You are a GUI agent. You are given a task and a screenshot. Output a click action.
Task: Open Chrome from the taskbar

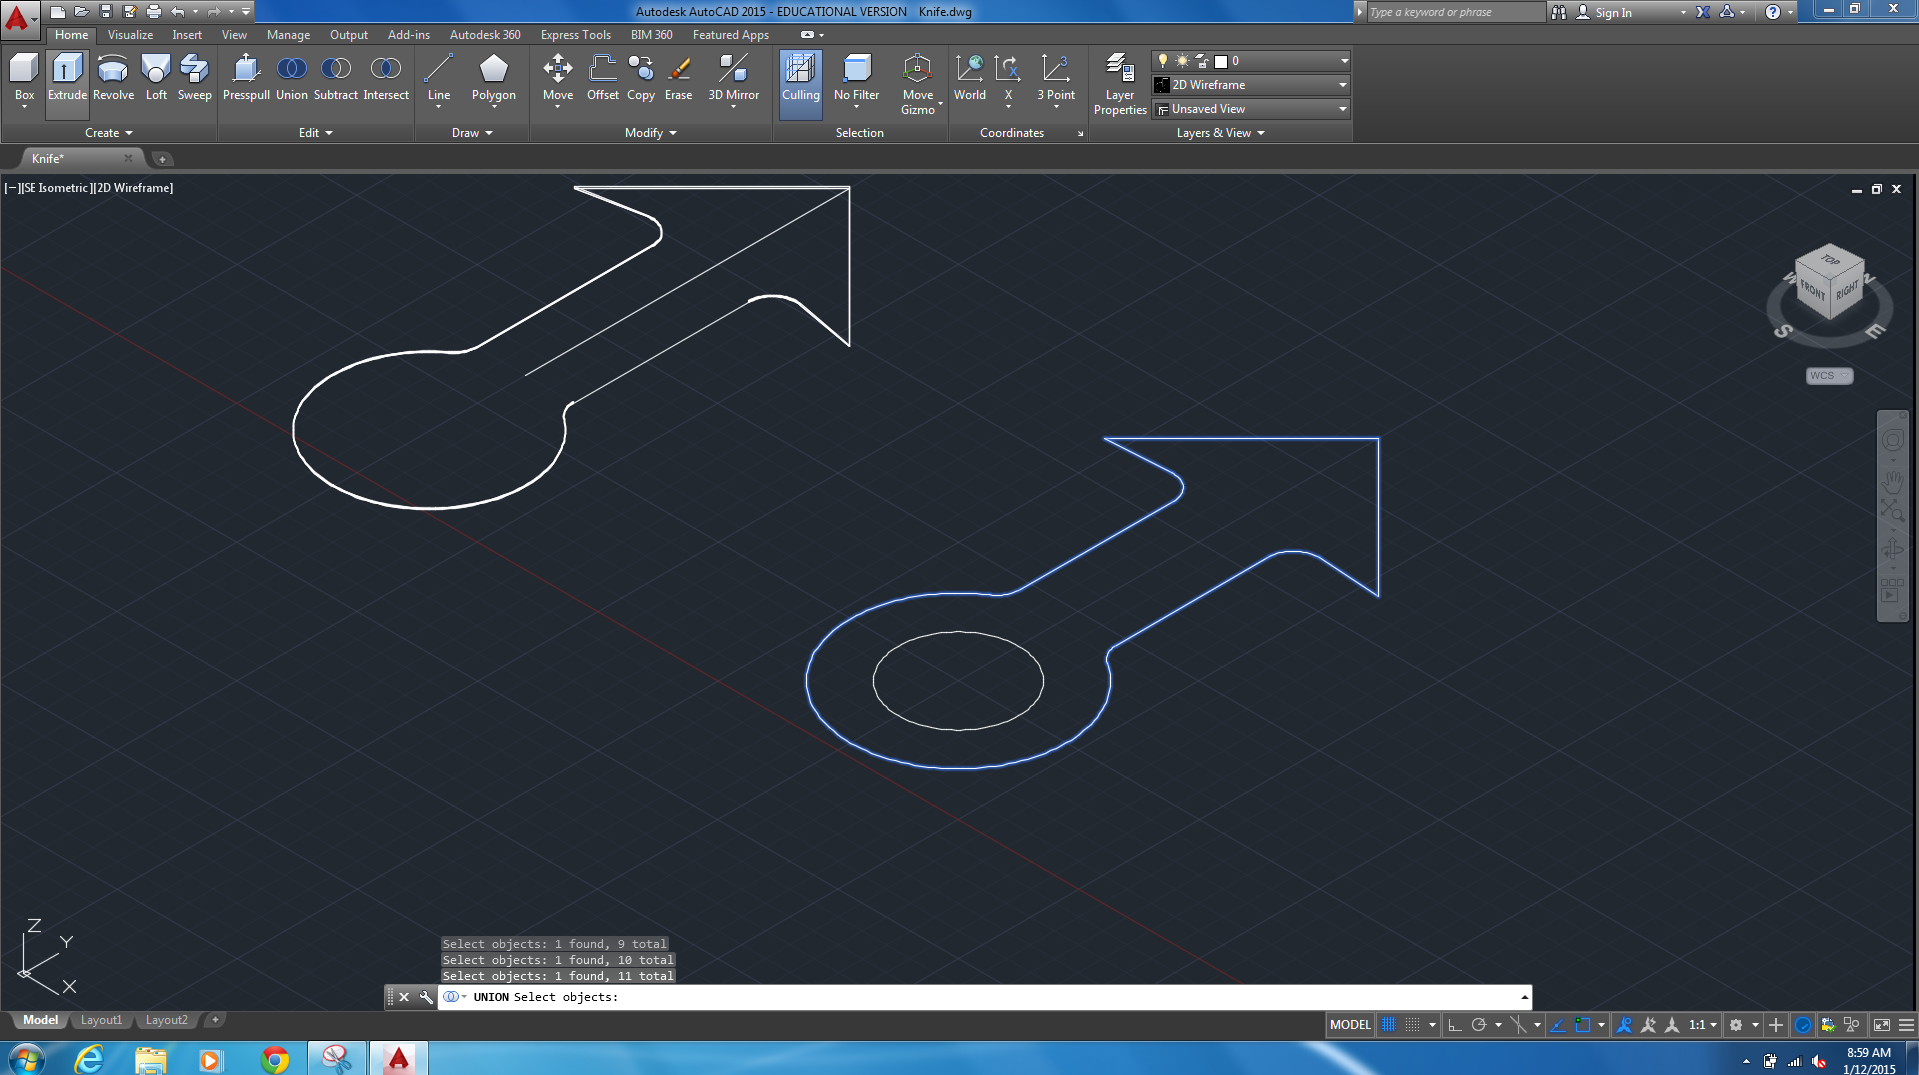tap(274, 1059)
